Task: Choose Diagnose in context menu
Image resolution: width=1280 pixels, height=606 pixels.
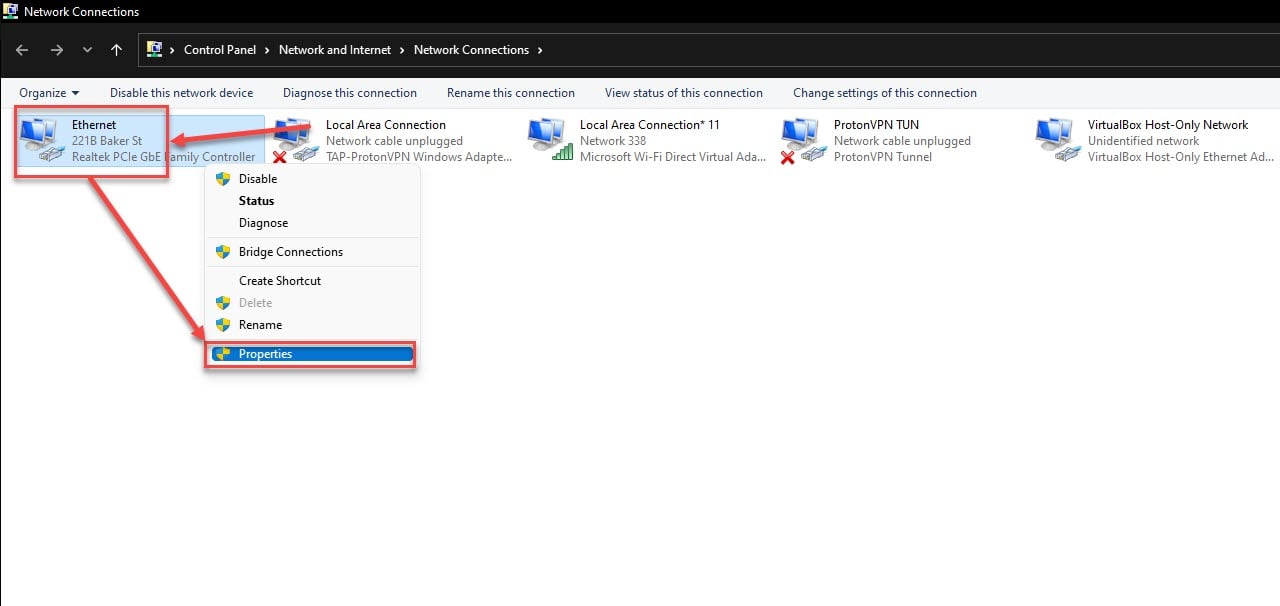Action: click(x=312, y=223)
